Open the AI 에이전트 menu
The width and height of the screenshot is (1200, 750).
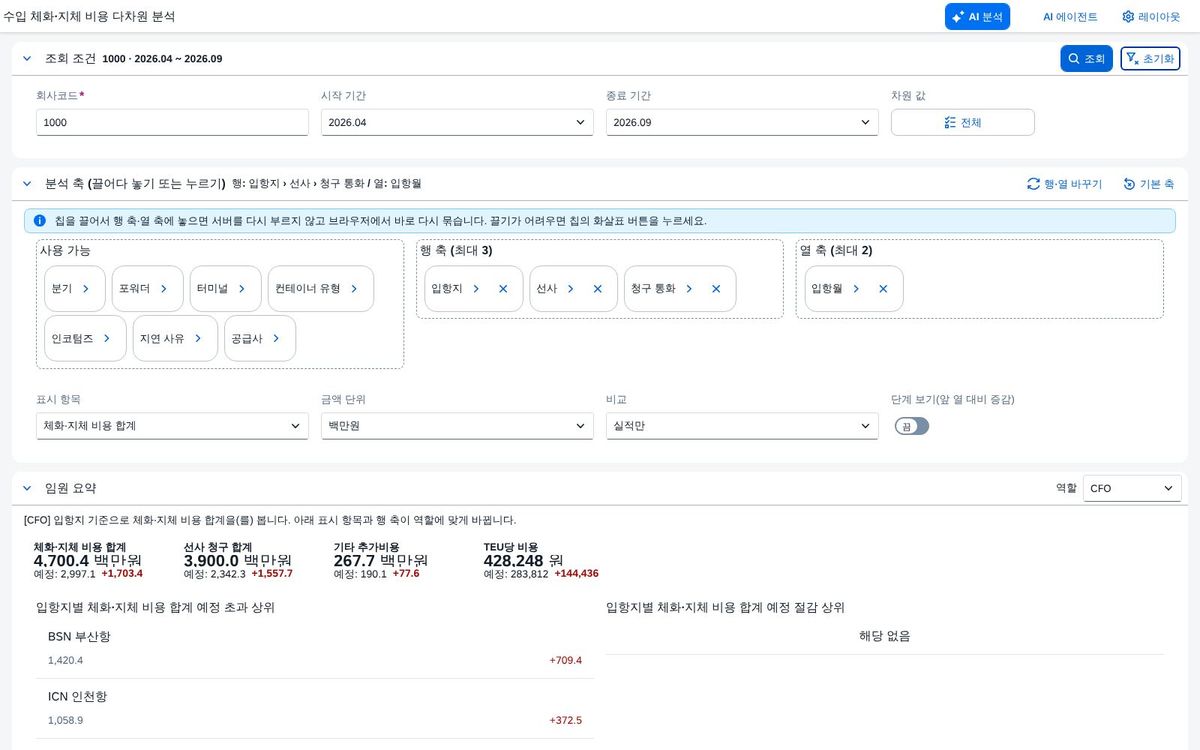[1070, 17]
